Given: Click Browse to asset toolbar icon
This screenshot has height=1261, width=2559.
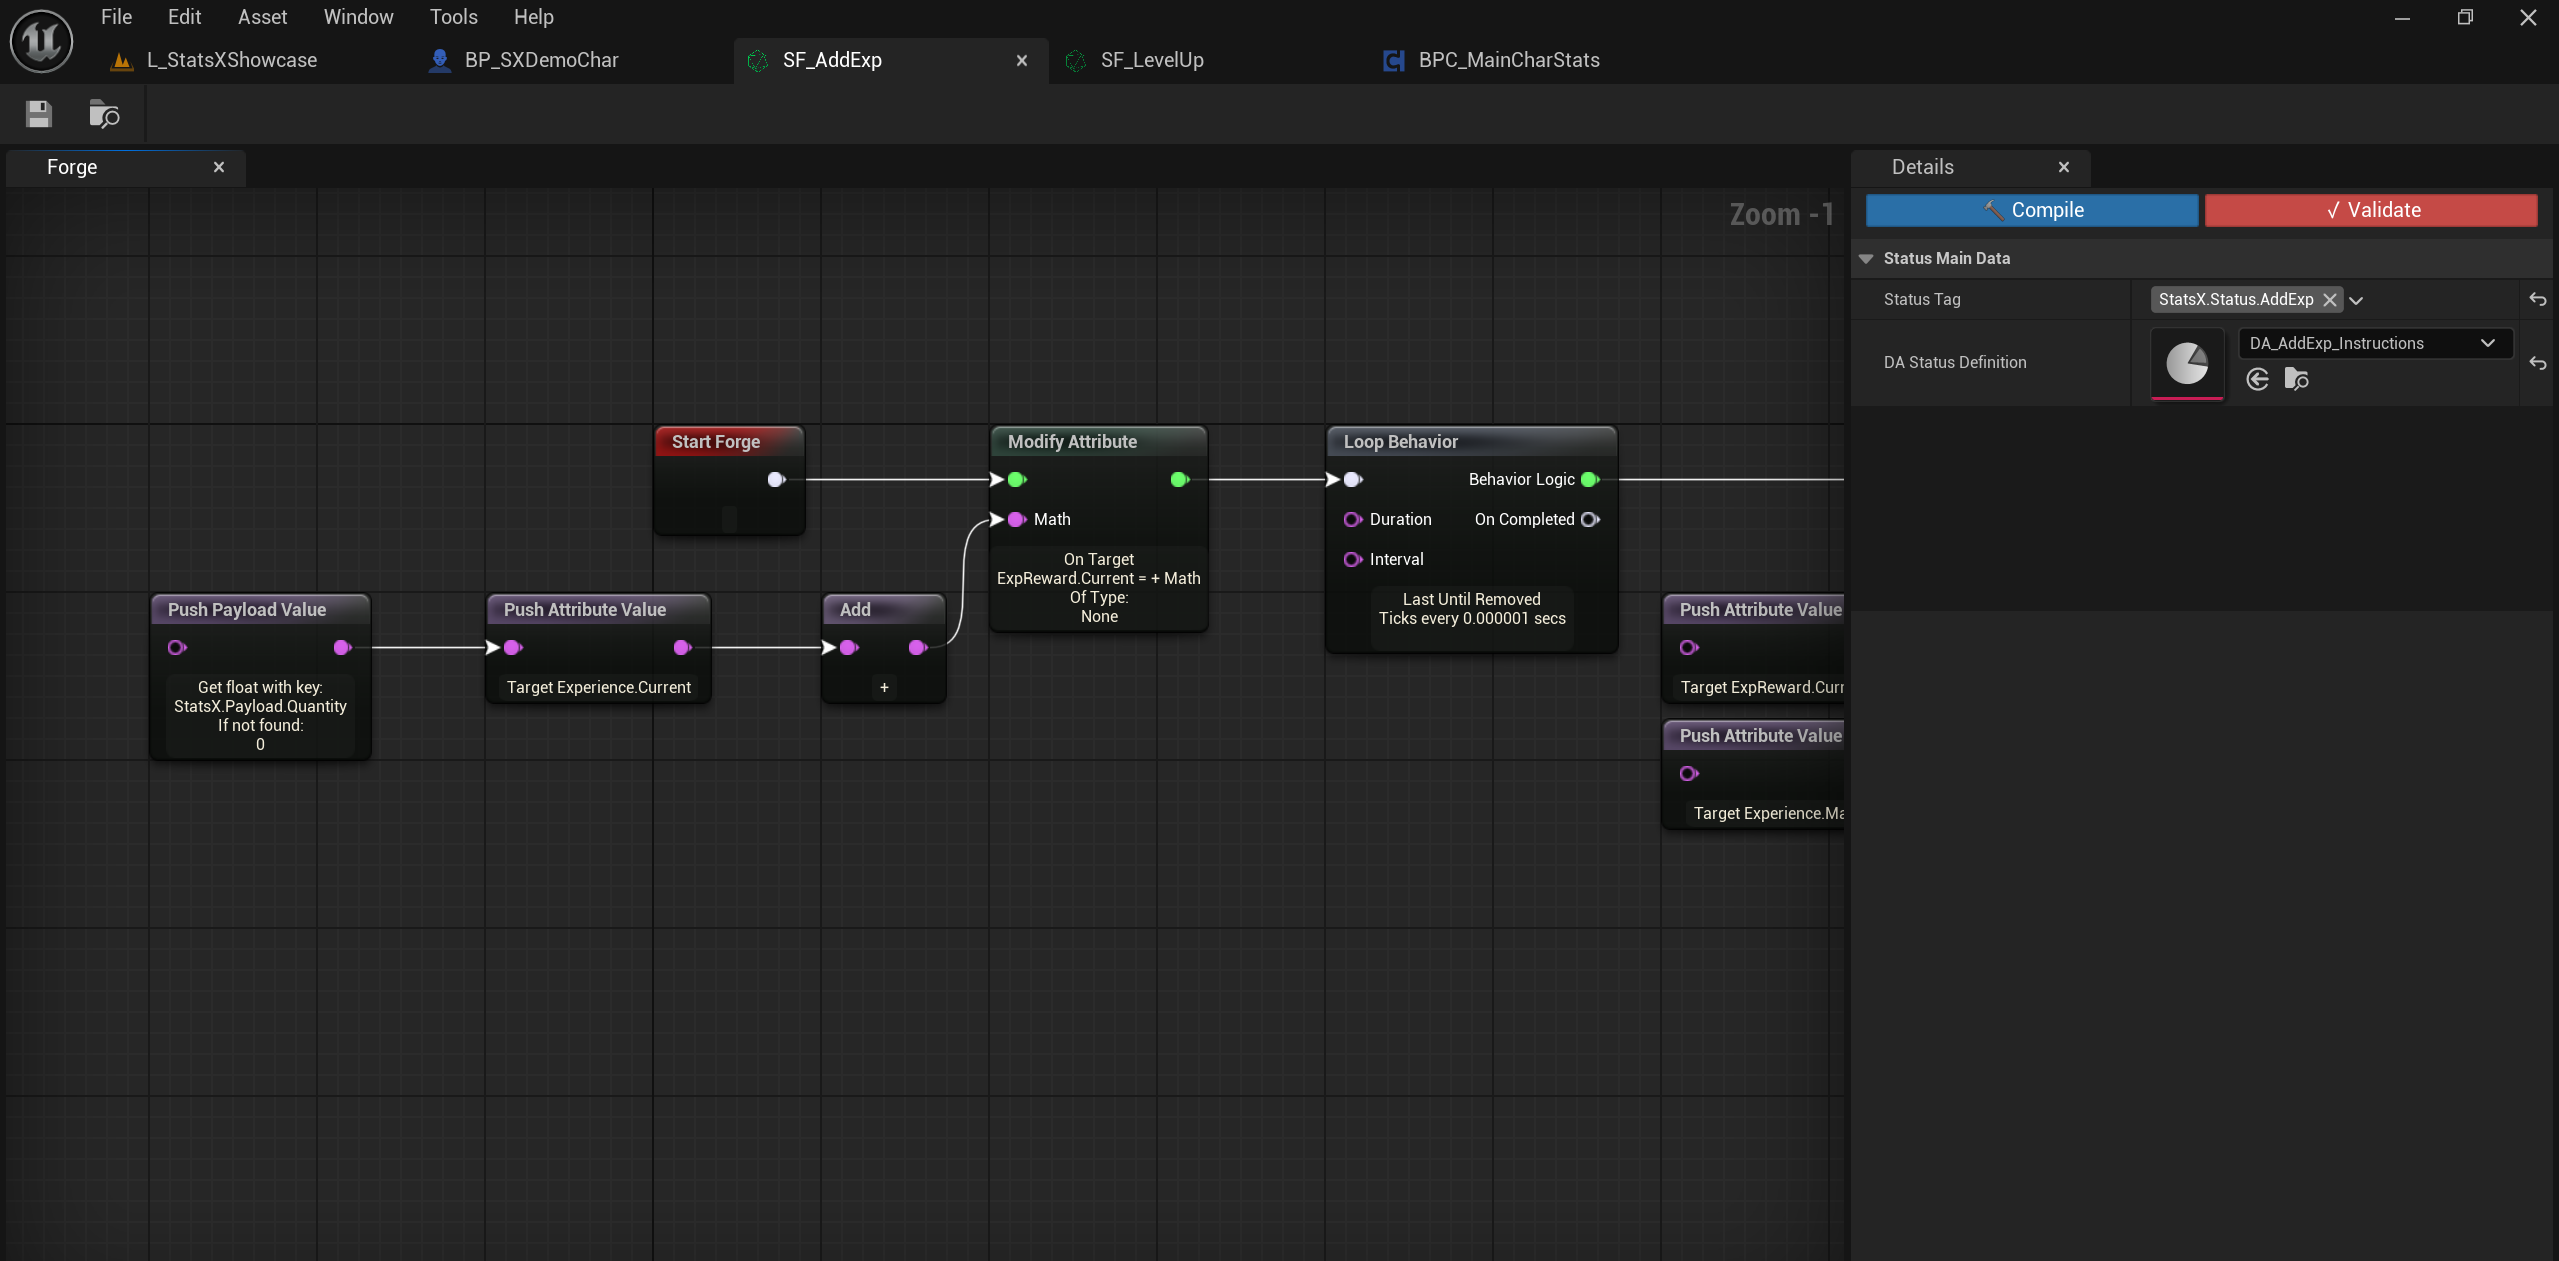Looking at the screenshot, I should pos(104,114).
